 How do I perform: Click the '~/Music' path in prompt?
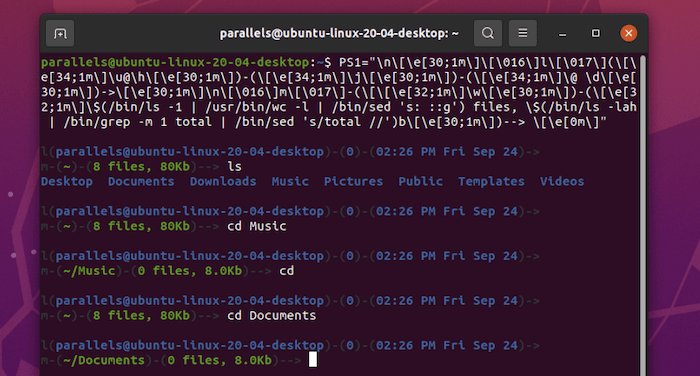[89, 271]
